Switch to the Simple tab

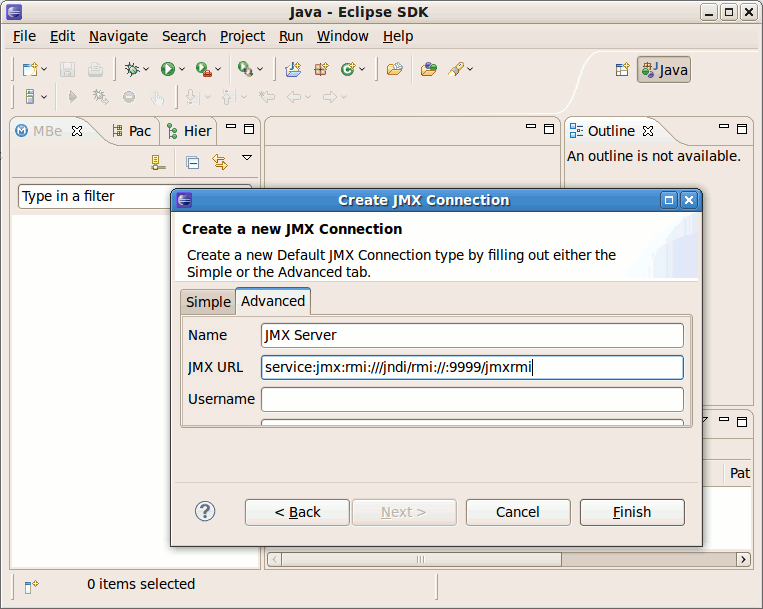pos(208,302)
